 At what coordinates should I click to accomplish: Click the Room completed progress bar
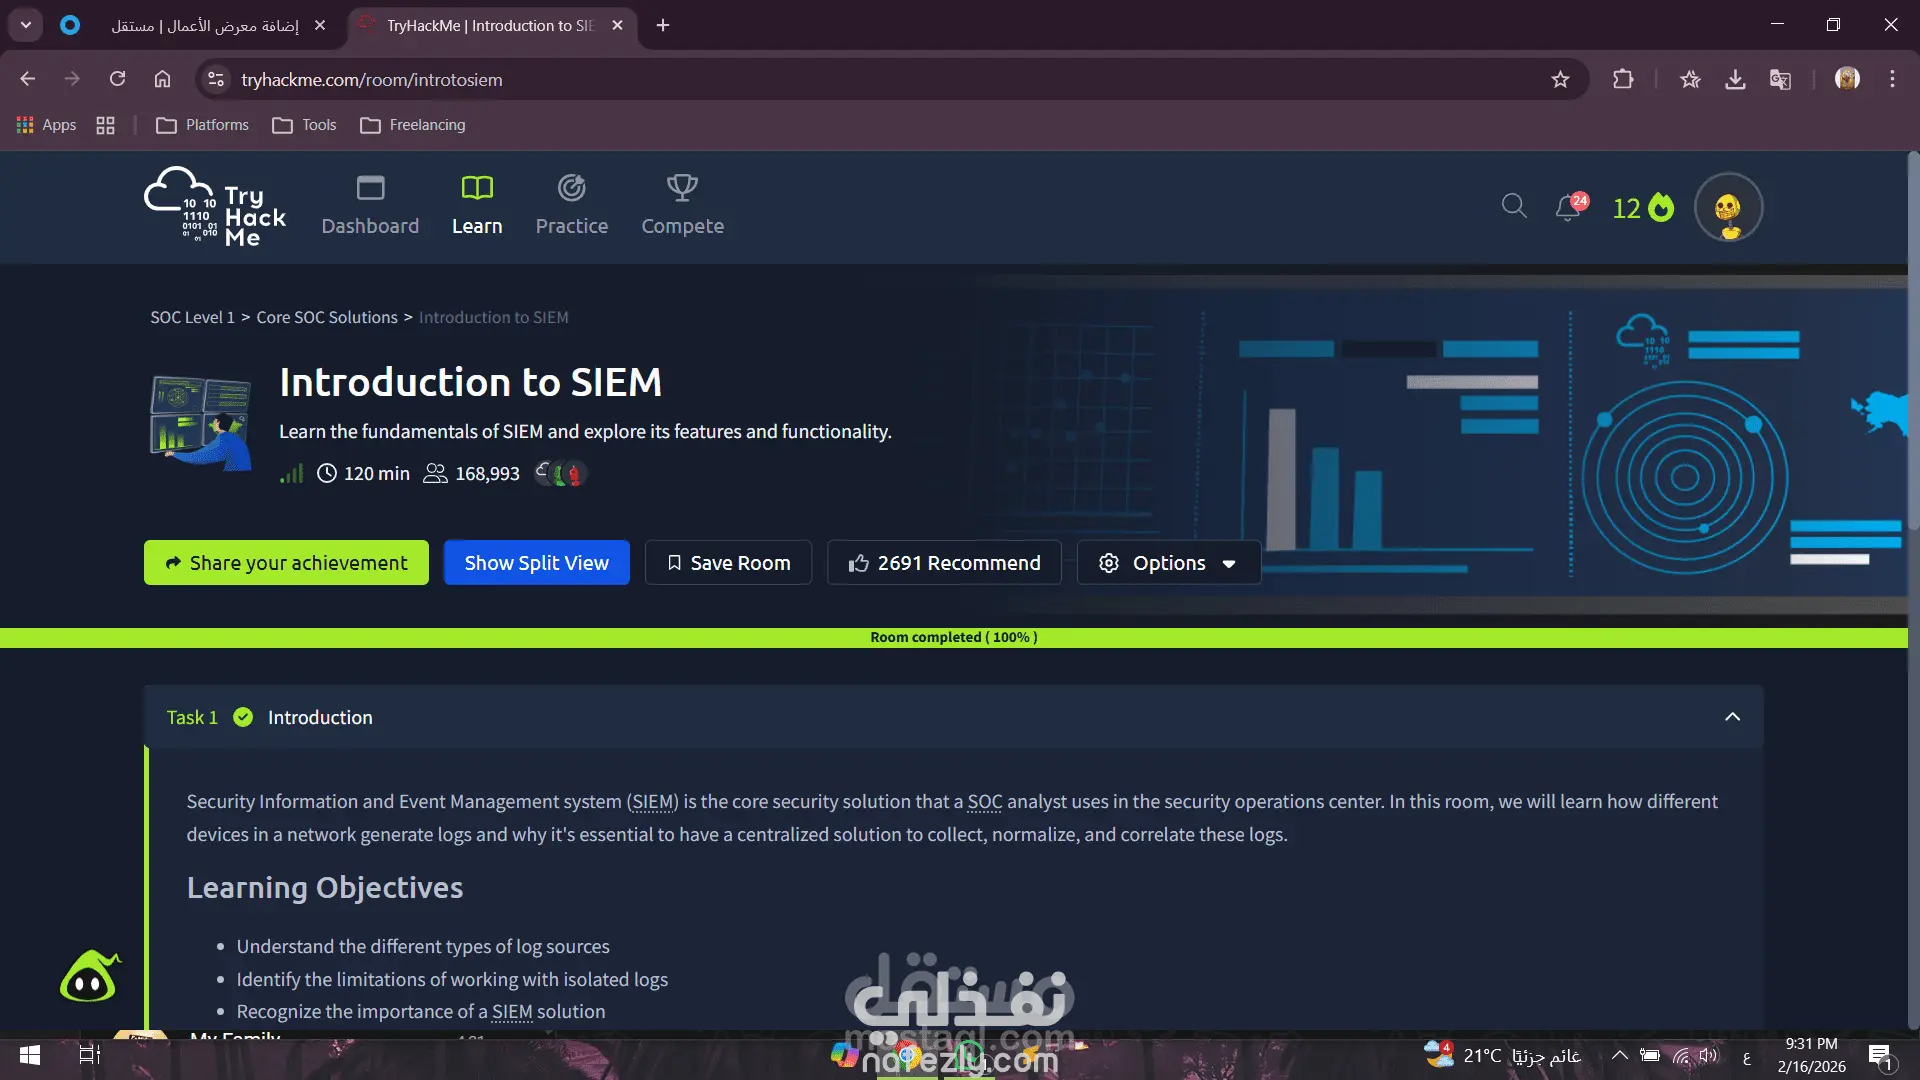(953, 637)
